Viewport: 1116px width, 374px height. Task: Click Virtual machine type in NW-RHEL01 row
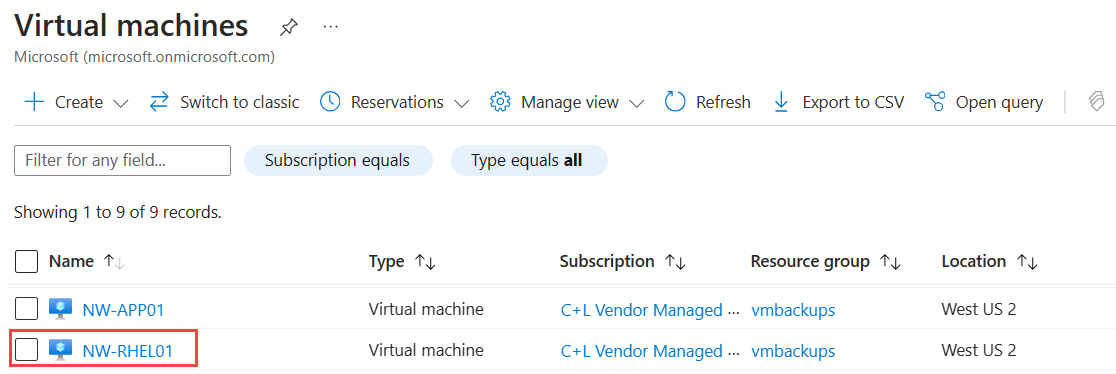tap(426, 350)
